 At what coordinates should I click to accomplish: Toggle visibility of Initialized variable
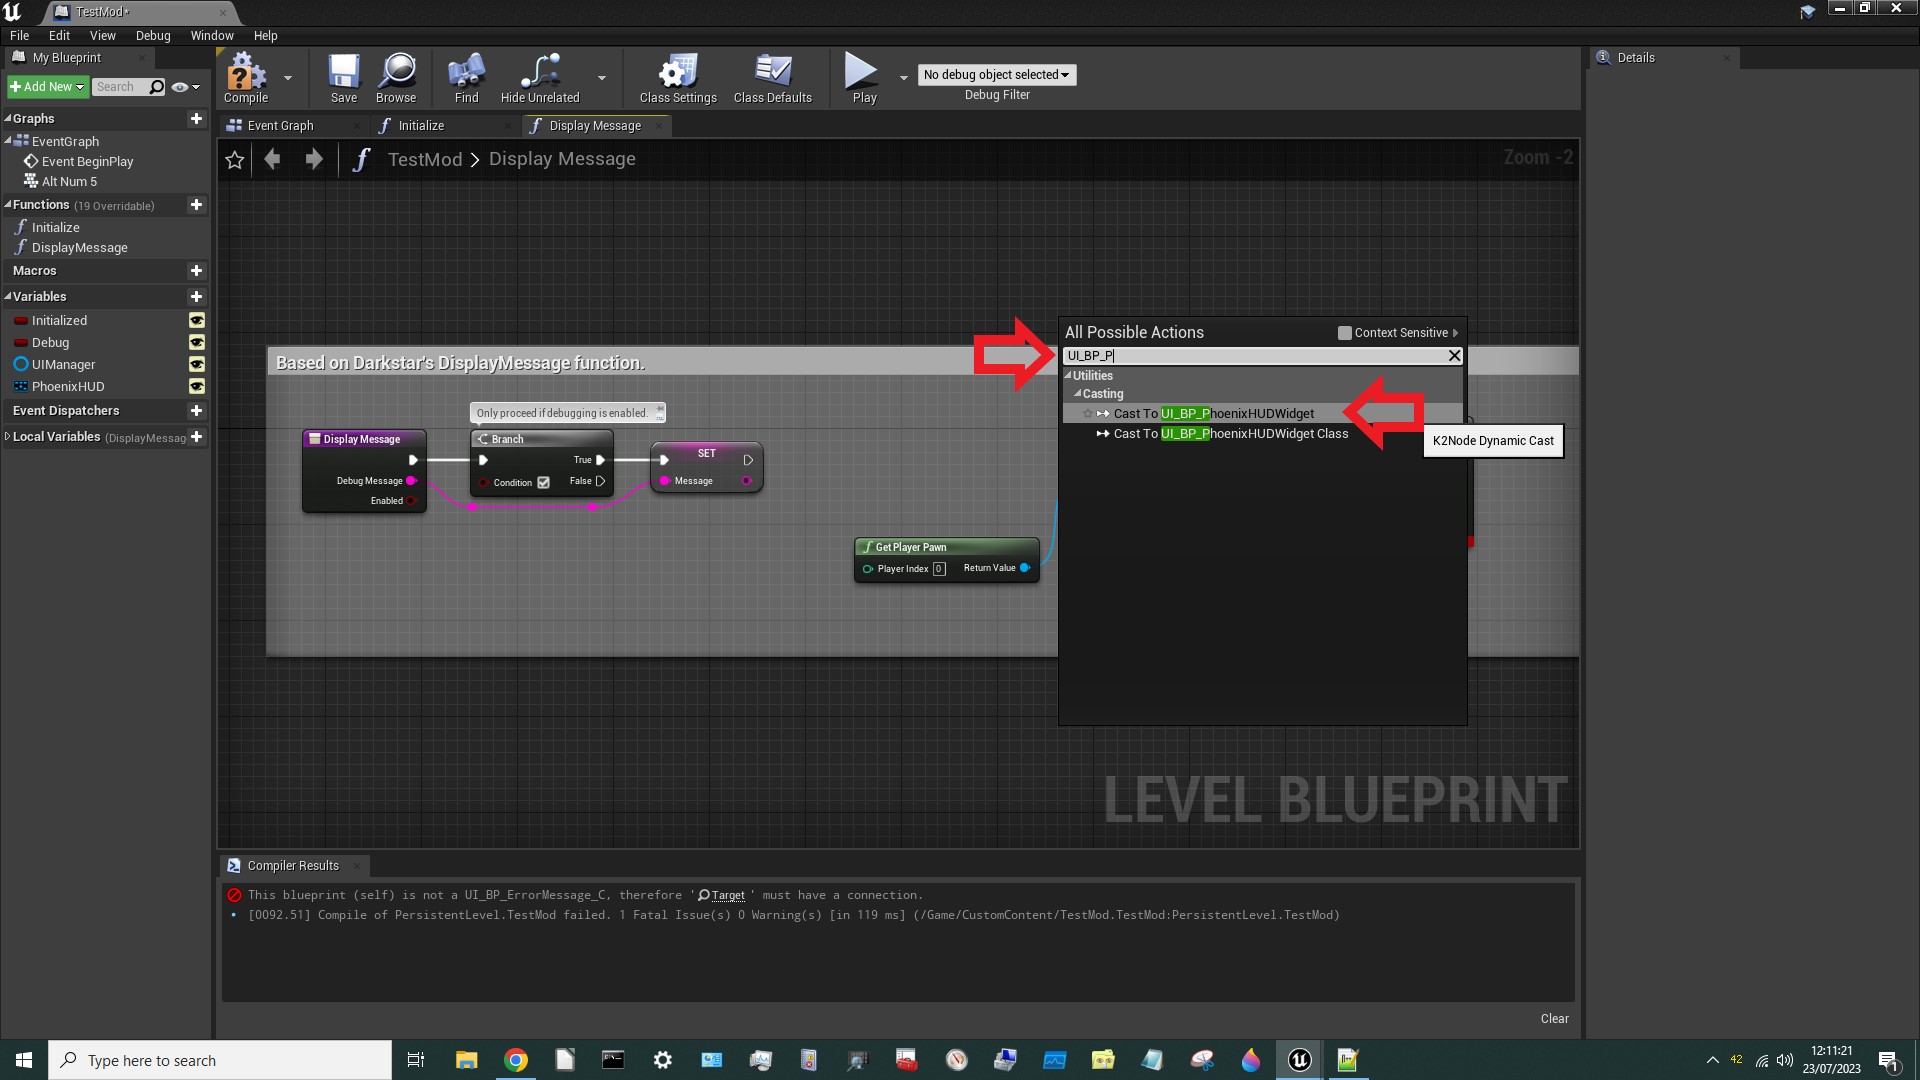coord(197,320)
